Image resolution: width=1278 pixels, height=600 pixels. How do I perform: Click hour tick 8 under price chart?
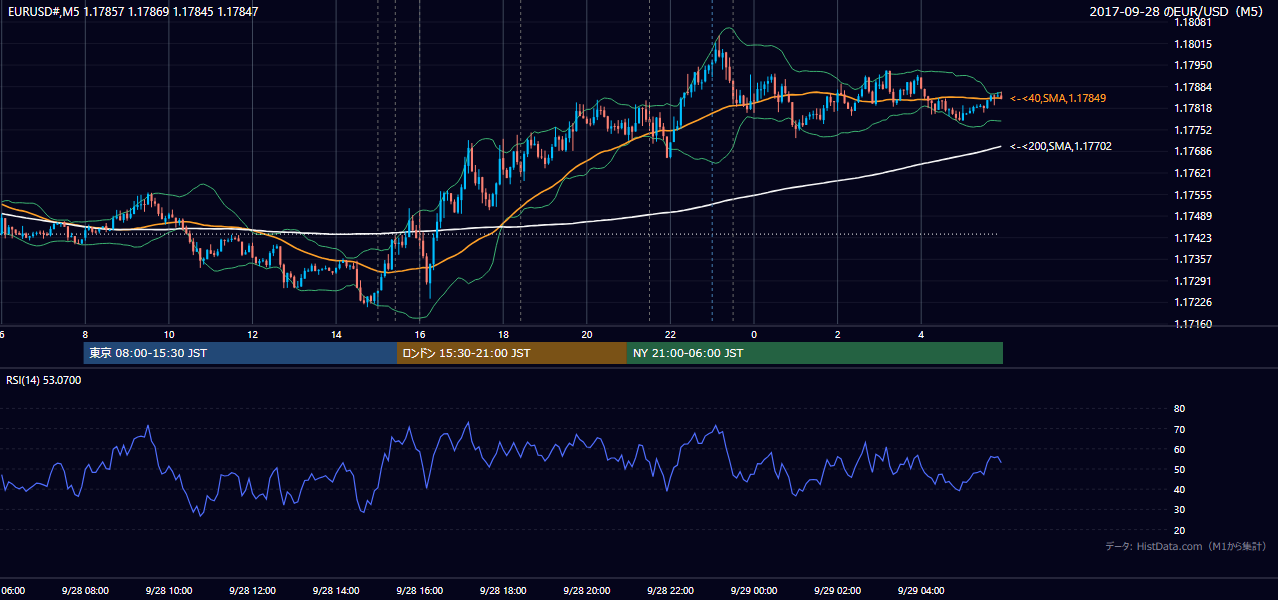(x=85, y=334)
